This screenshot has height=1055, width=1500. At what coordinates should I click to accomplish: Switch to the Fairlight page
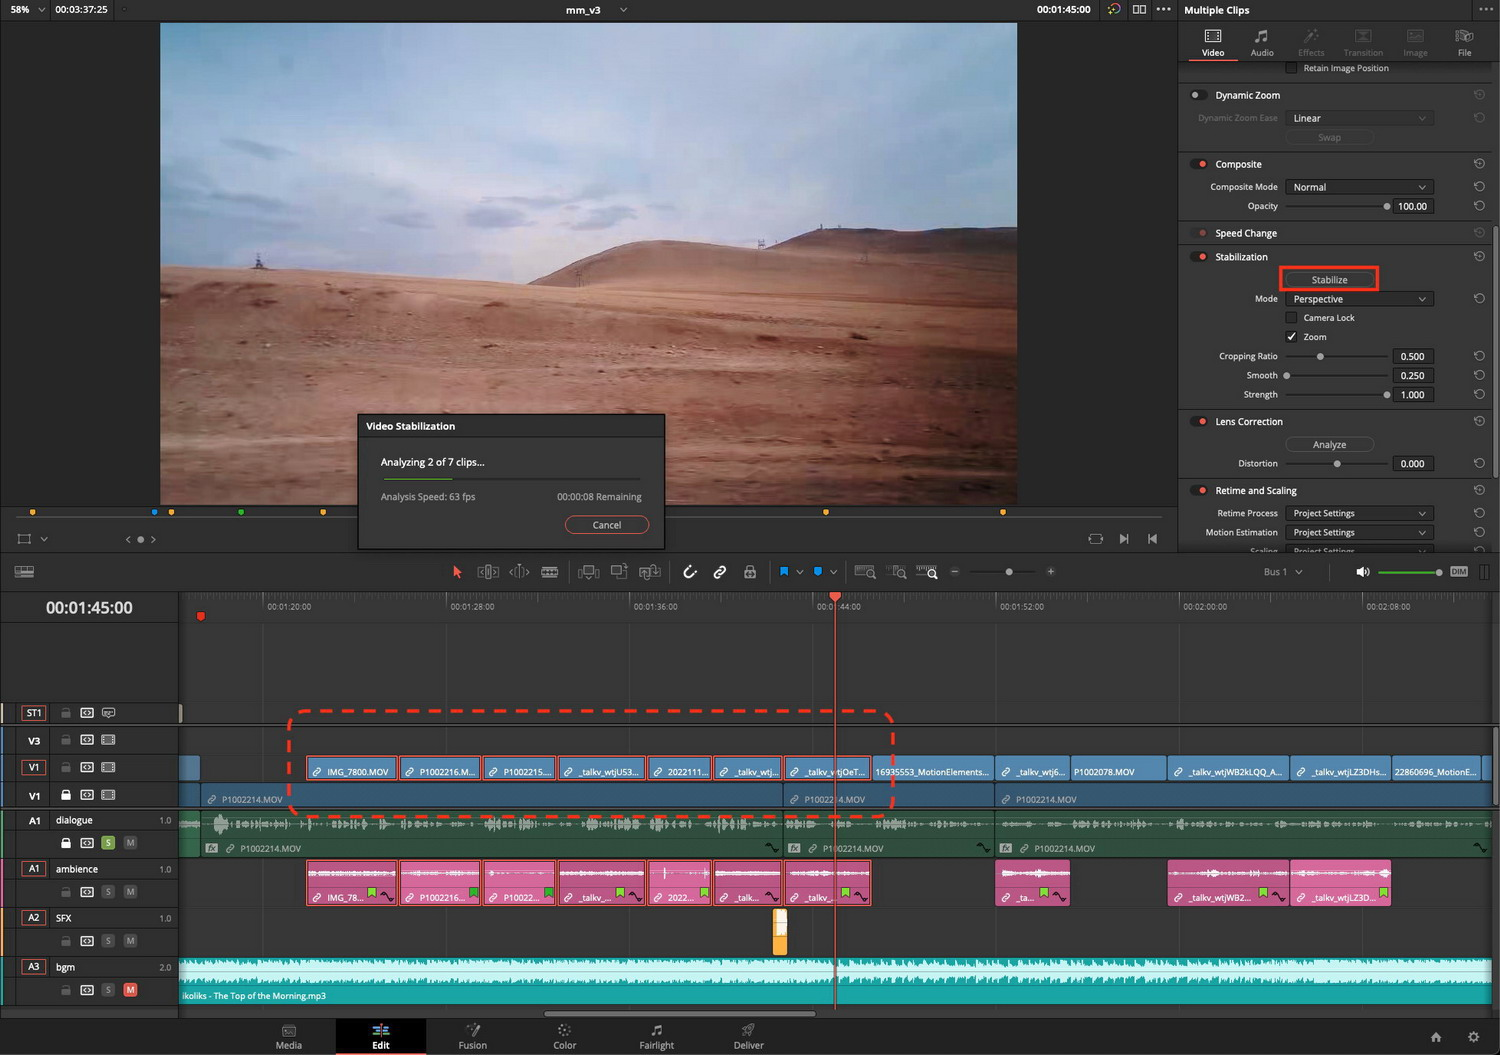[656, 1037]
